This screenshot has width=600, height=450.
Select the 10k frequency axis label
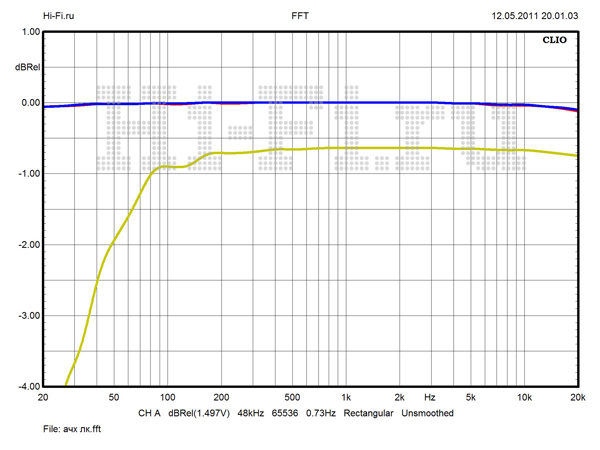click(x=523, y=398)
